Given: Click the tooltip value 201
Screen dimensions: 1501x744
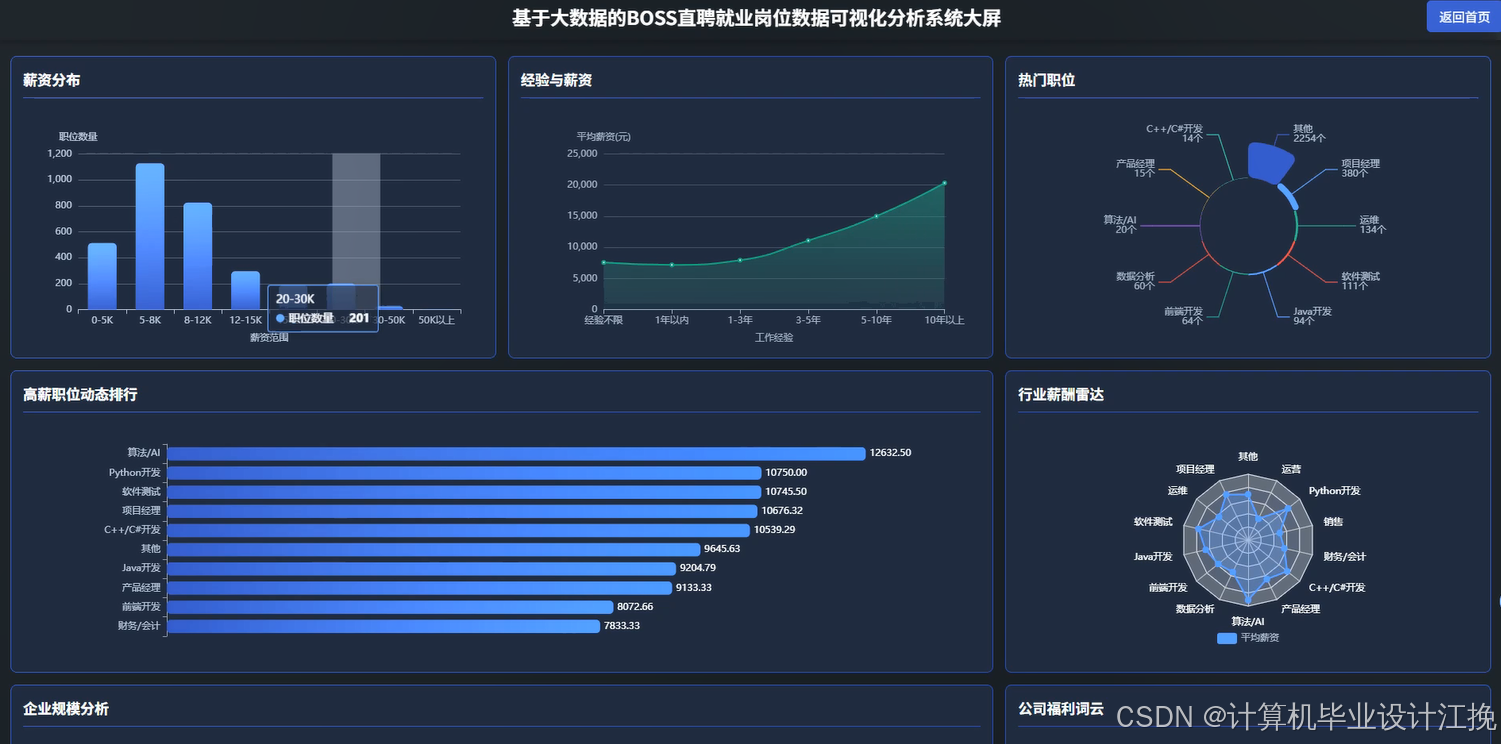Looking at the screenshot, I should [359, 318].
